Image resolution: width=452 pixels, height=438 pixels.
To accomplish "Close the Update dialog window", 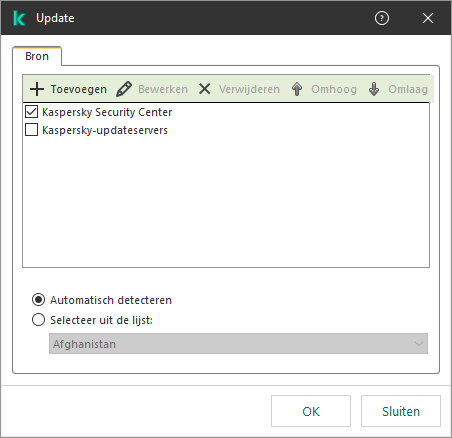I will coord(428,18).
